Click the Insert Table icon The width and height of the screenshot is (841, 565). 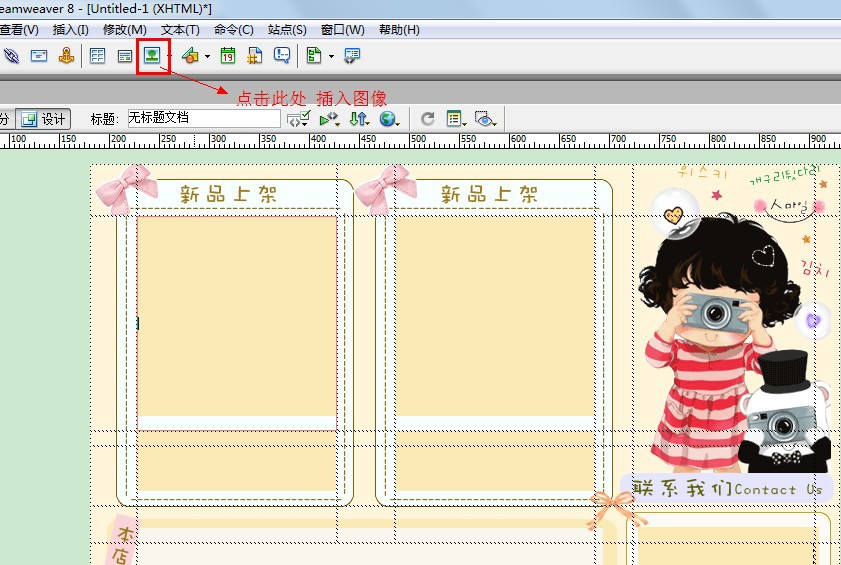coord(98,55)
